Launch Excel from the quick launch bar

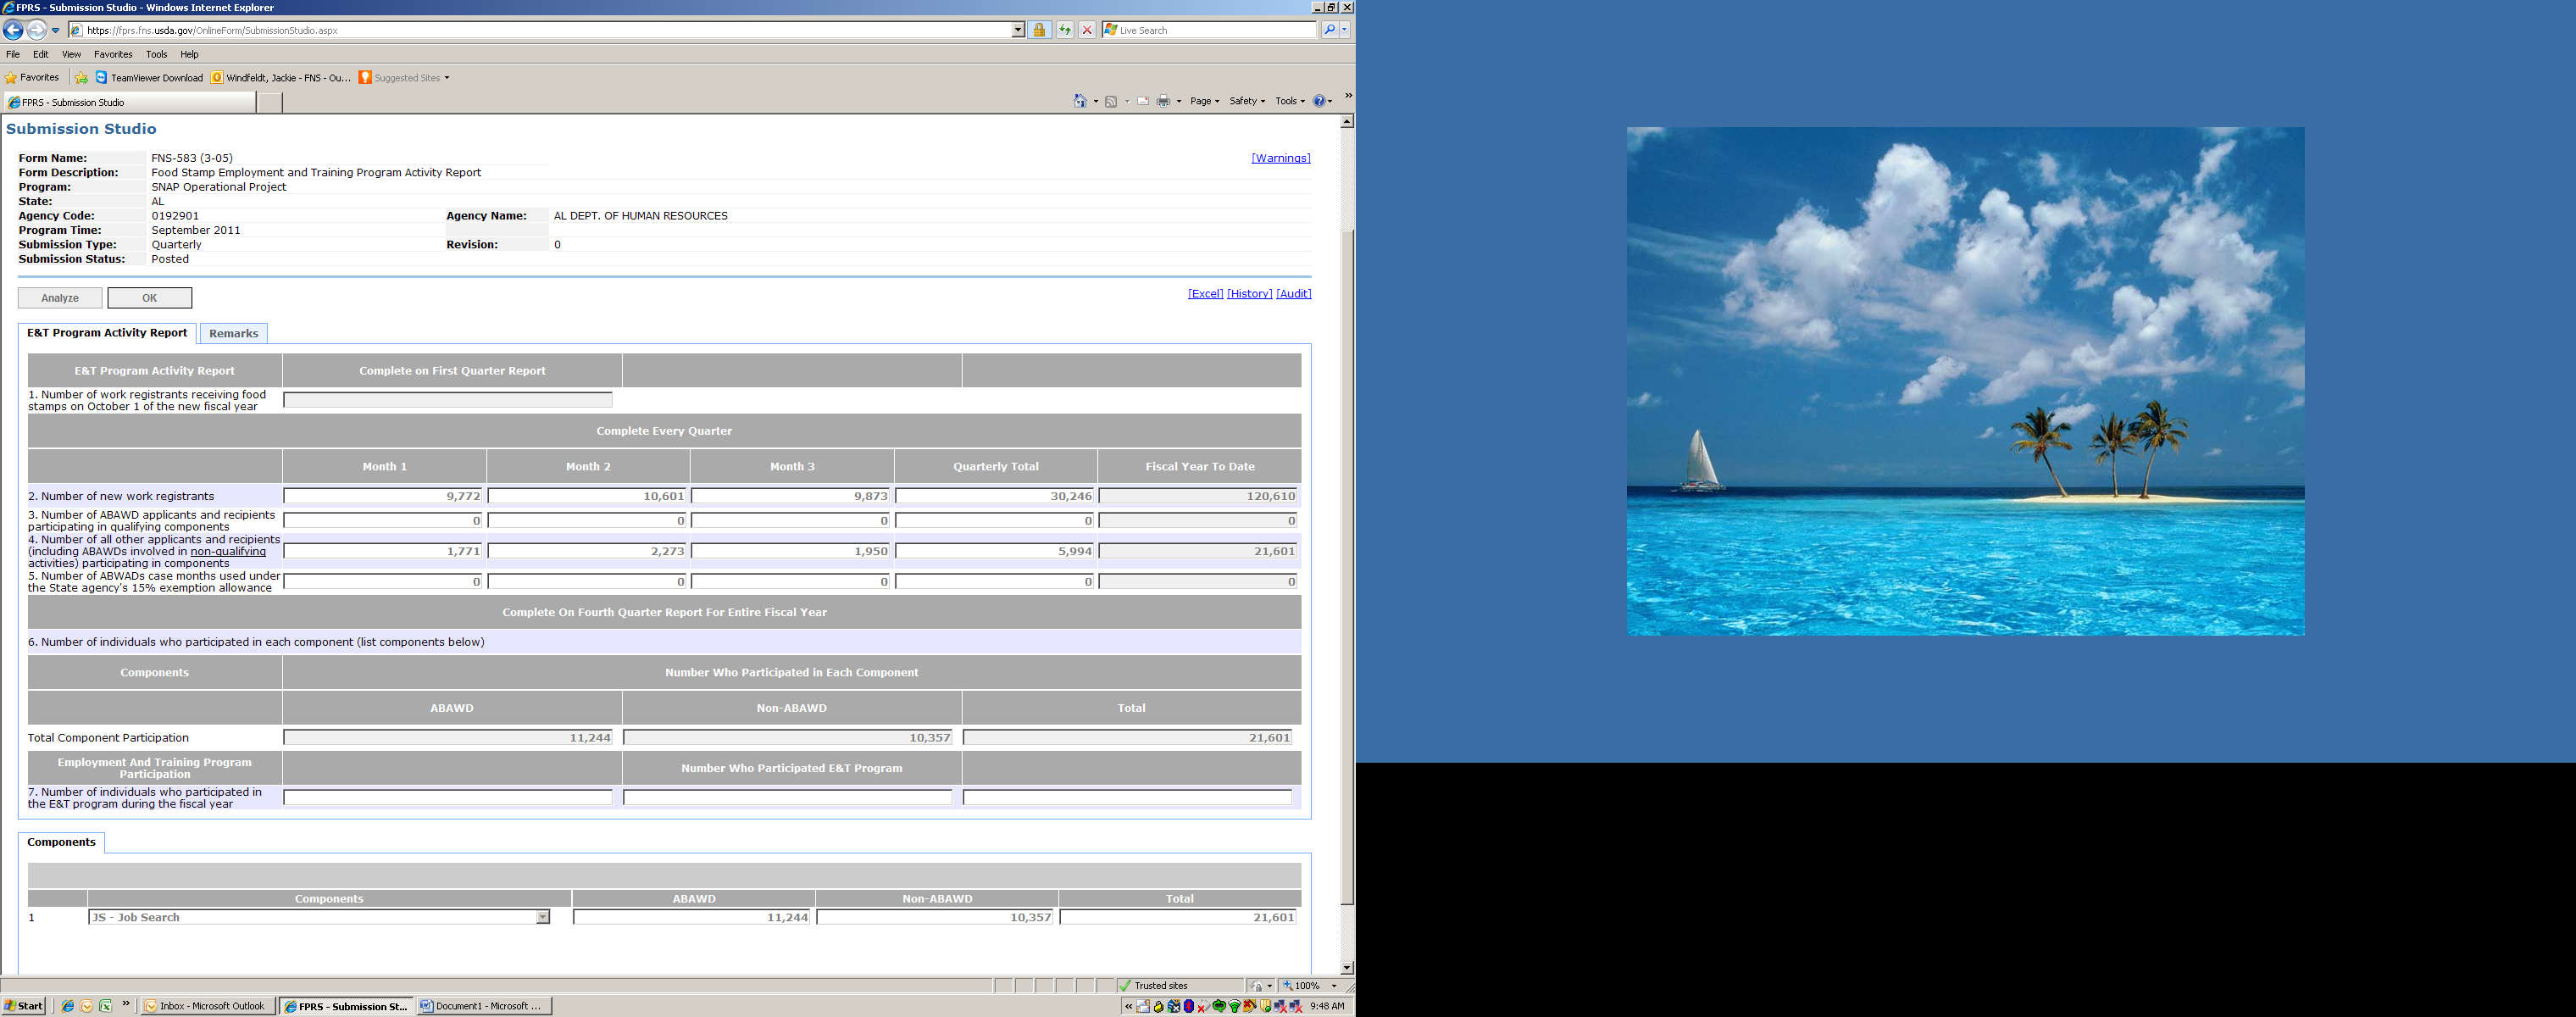[x=105, y=1006]
